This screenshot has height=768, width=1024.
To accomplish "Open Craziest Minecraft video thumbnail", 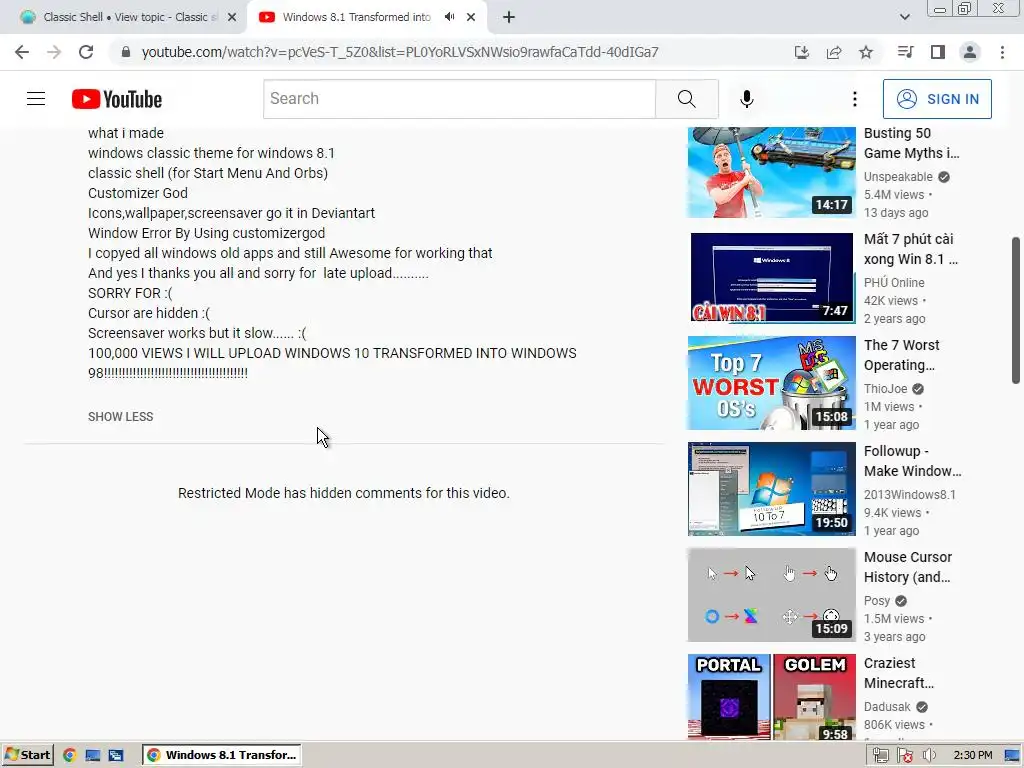I will pyautogui.click(x=771, y=697).
